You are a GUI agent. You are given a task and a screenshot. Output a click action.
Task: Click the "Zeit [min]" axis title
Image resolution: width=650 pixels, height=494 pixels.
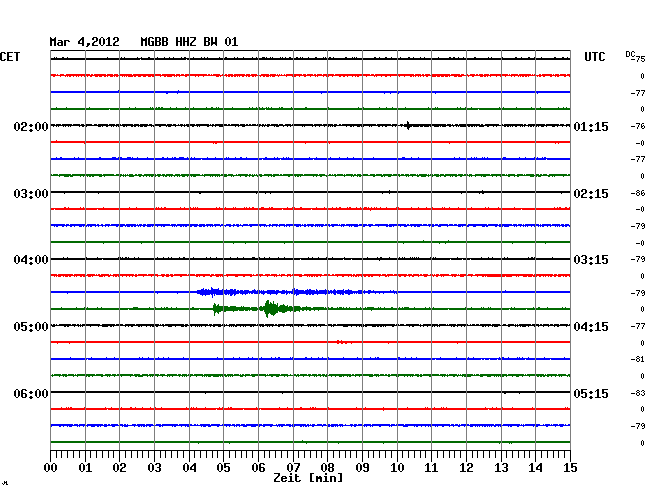click(x=308, y=478)
